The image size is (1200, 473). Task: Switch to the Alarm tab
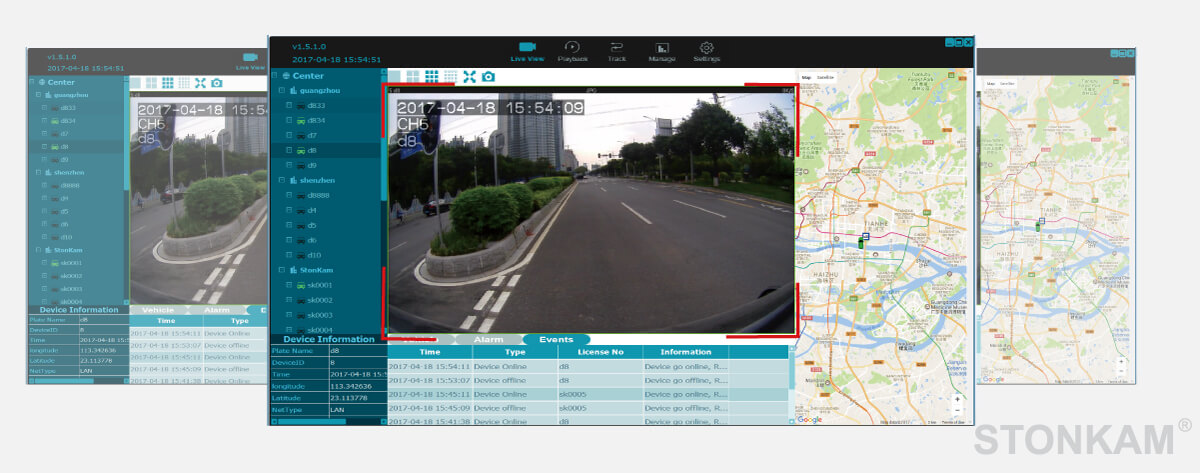click(488, 340)
